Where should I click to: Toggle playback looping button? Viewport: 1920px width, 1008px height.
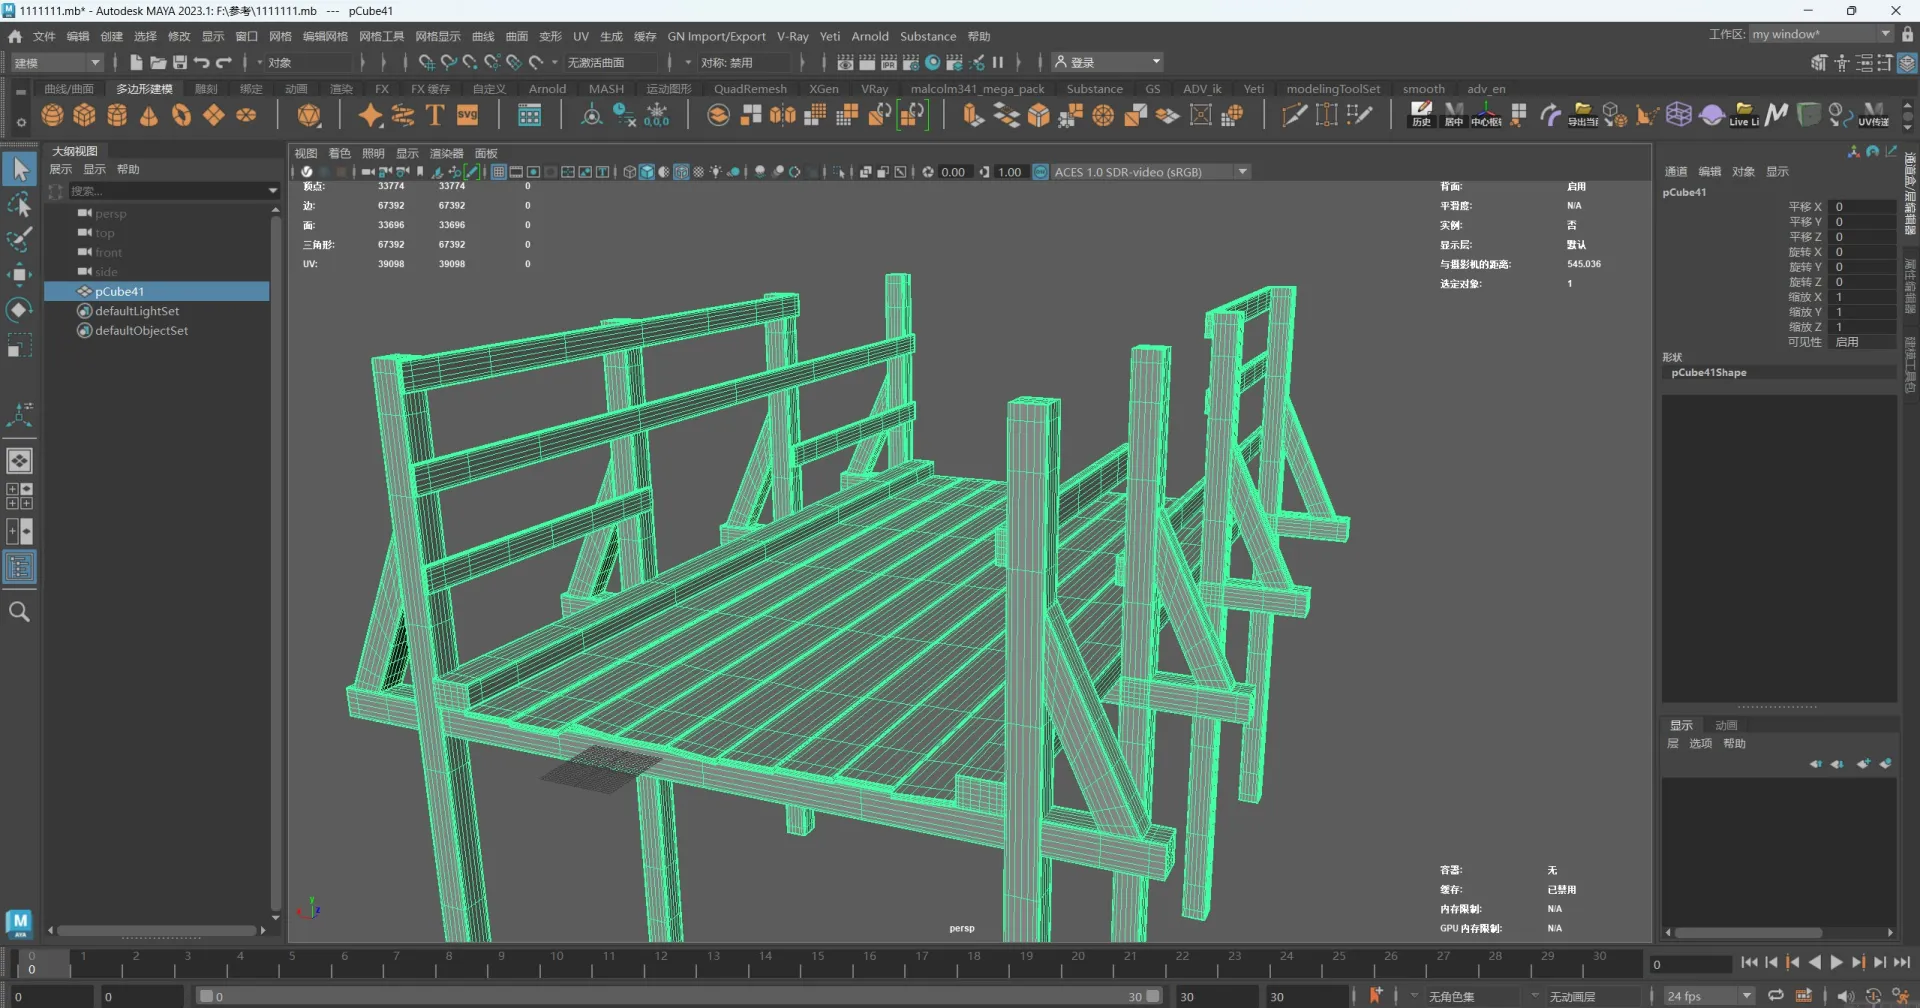point(1775,996)
